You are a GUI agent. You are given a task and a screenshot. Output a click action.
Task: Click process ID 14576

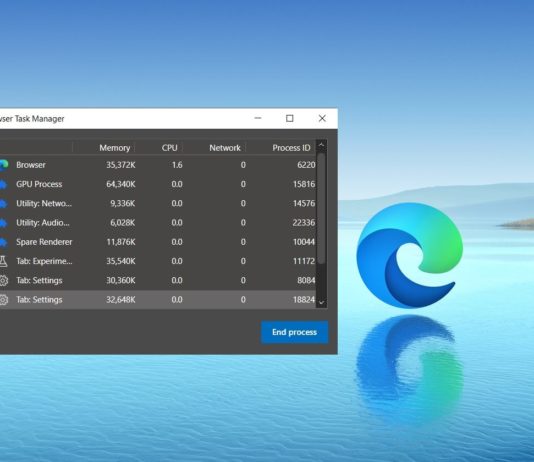coord(304,204)
